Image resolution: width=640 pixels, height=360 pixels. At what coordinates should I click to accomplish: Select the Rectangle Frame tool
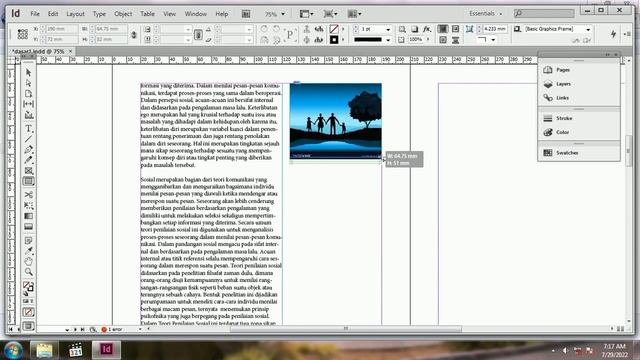point(28,171)
